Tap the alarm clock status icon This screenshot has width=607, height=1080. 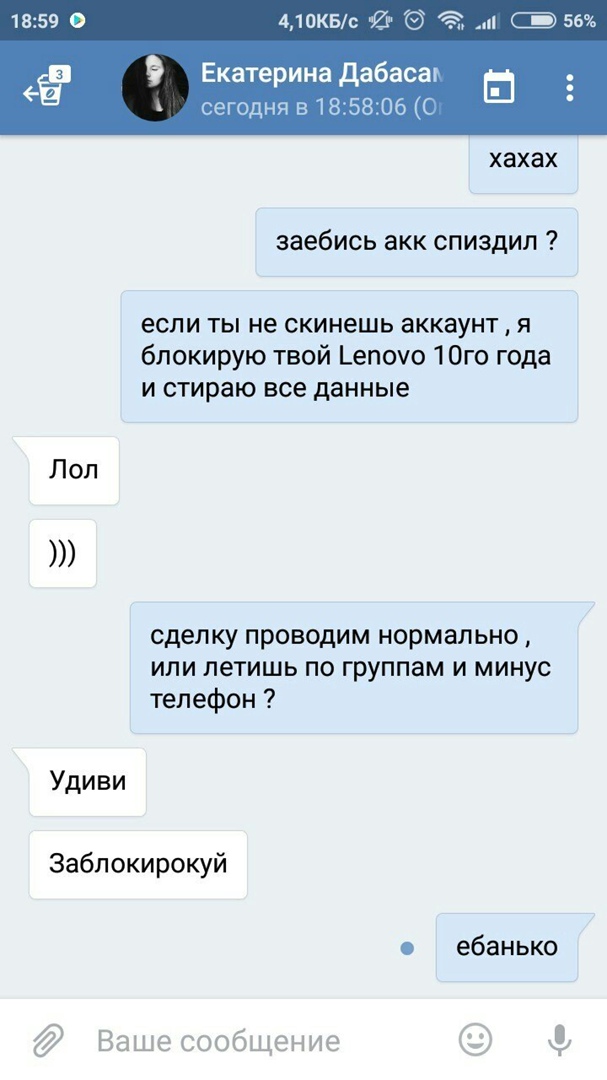point(414,21)
